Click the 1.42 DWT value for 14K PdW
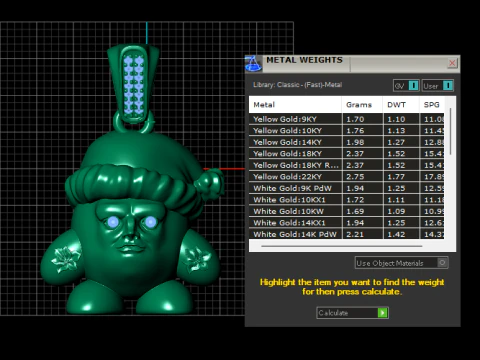Image resolution: width=480 pixels, height=360 pixels. tap(396, 234)
